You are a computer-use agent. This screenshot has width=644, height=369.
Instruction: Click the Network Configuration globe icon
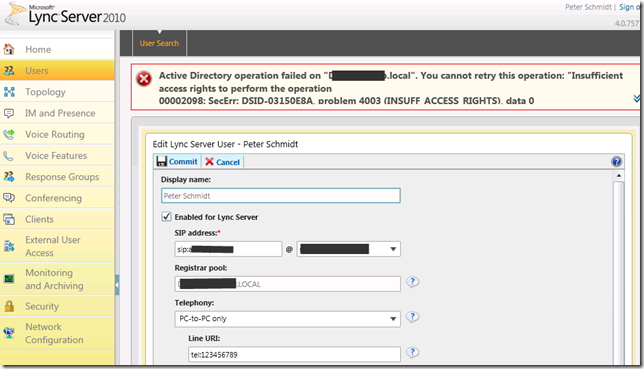(x=9, y=333)
